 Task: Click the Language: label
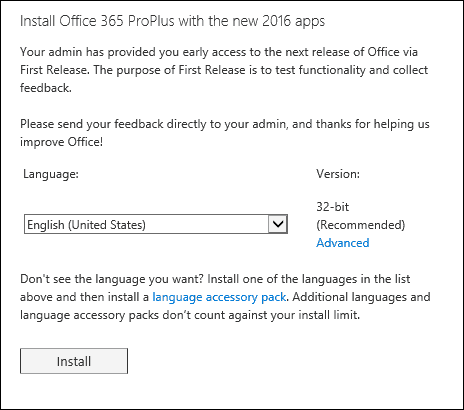(51, 174)
